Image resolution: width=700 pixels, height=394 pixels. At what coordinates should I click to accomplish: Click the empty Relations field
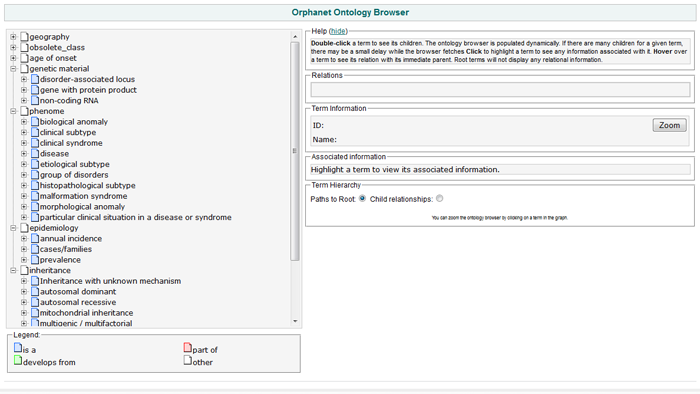click(500, 90)
